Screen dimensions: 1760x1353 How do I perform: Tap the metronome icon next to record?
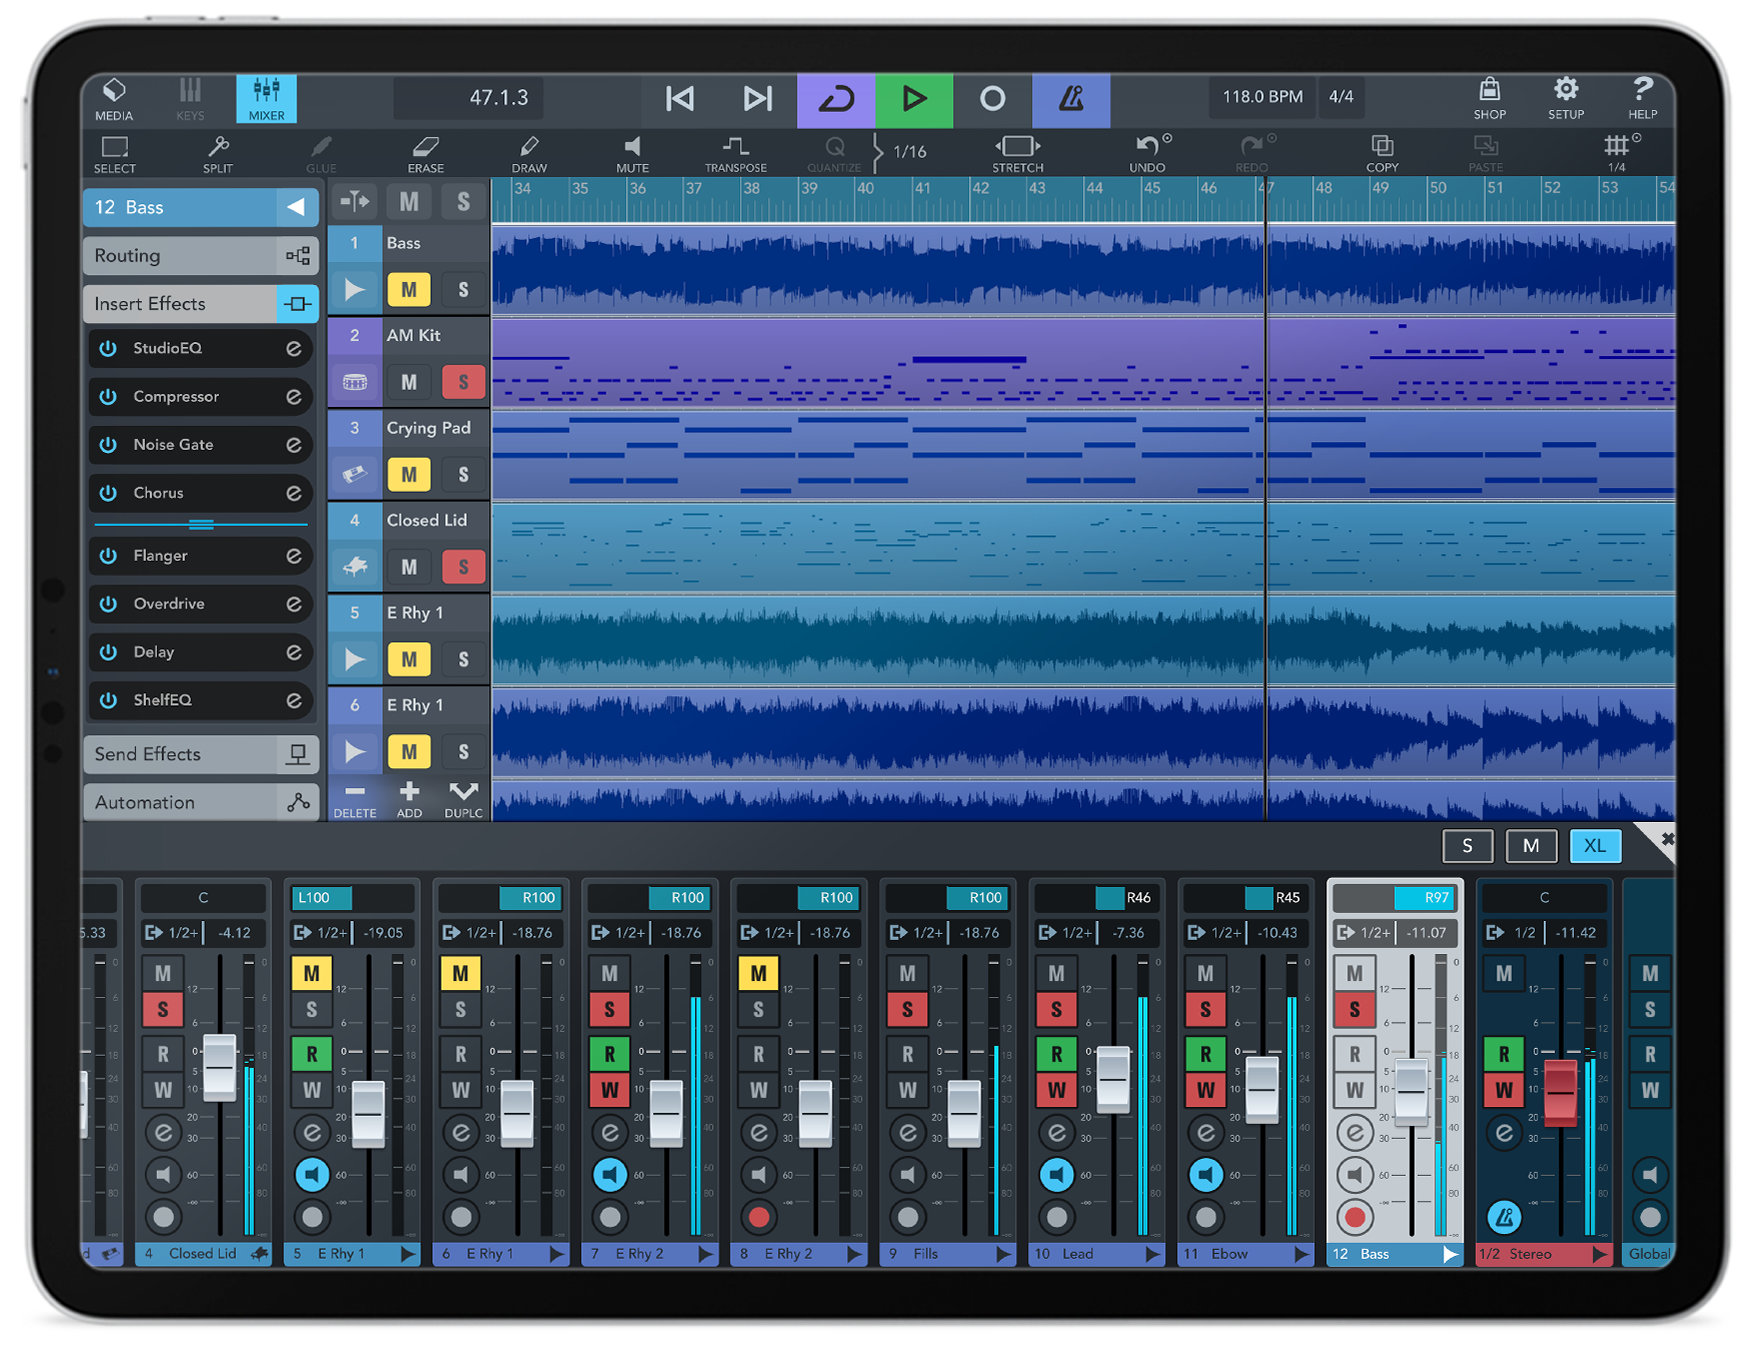1070,98
